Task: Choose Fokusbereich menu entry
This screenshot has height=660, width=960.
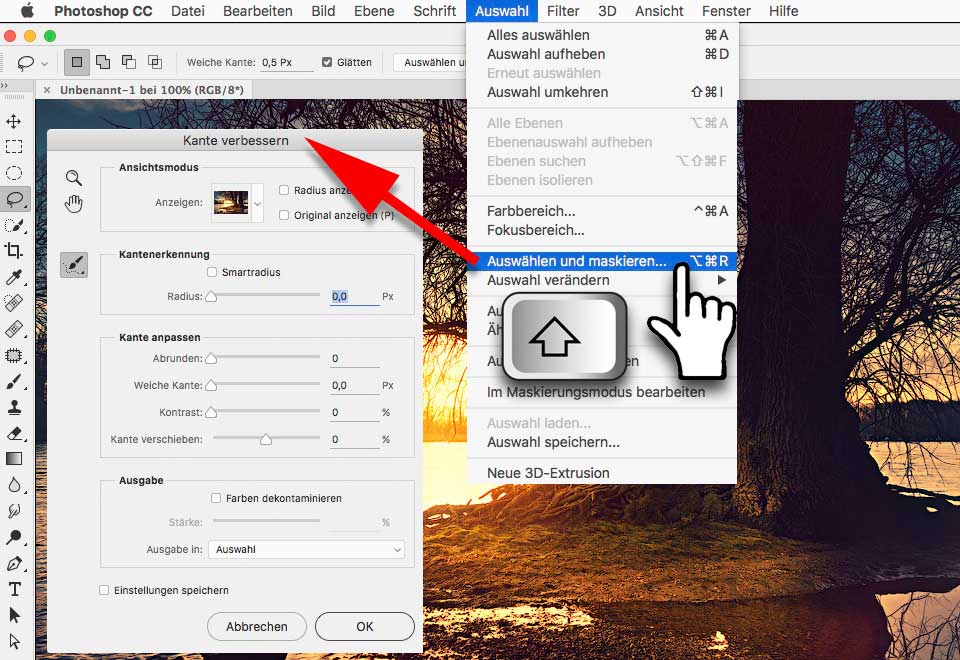Action: 601,230
